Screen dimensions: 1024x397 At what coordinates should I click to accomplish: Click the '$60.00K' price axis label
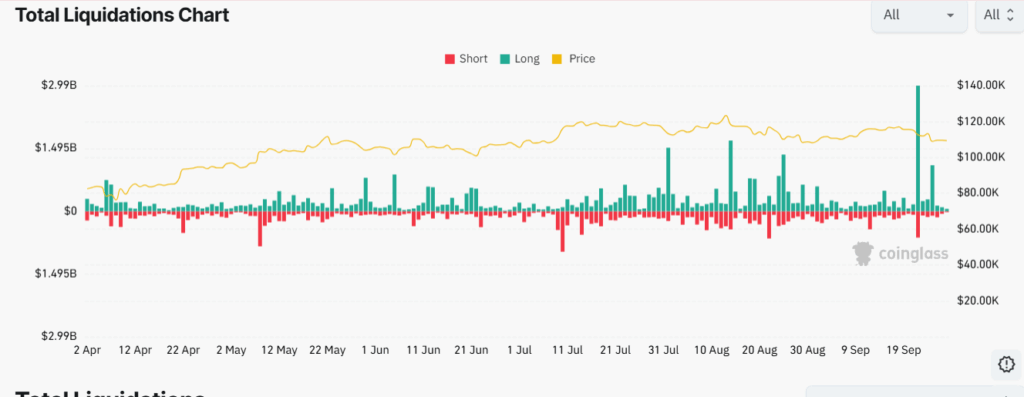coord(977,229)
